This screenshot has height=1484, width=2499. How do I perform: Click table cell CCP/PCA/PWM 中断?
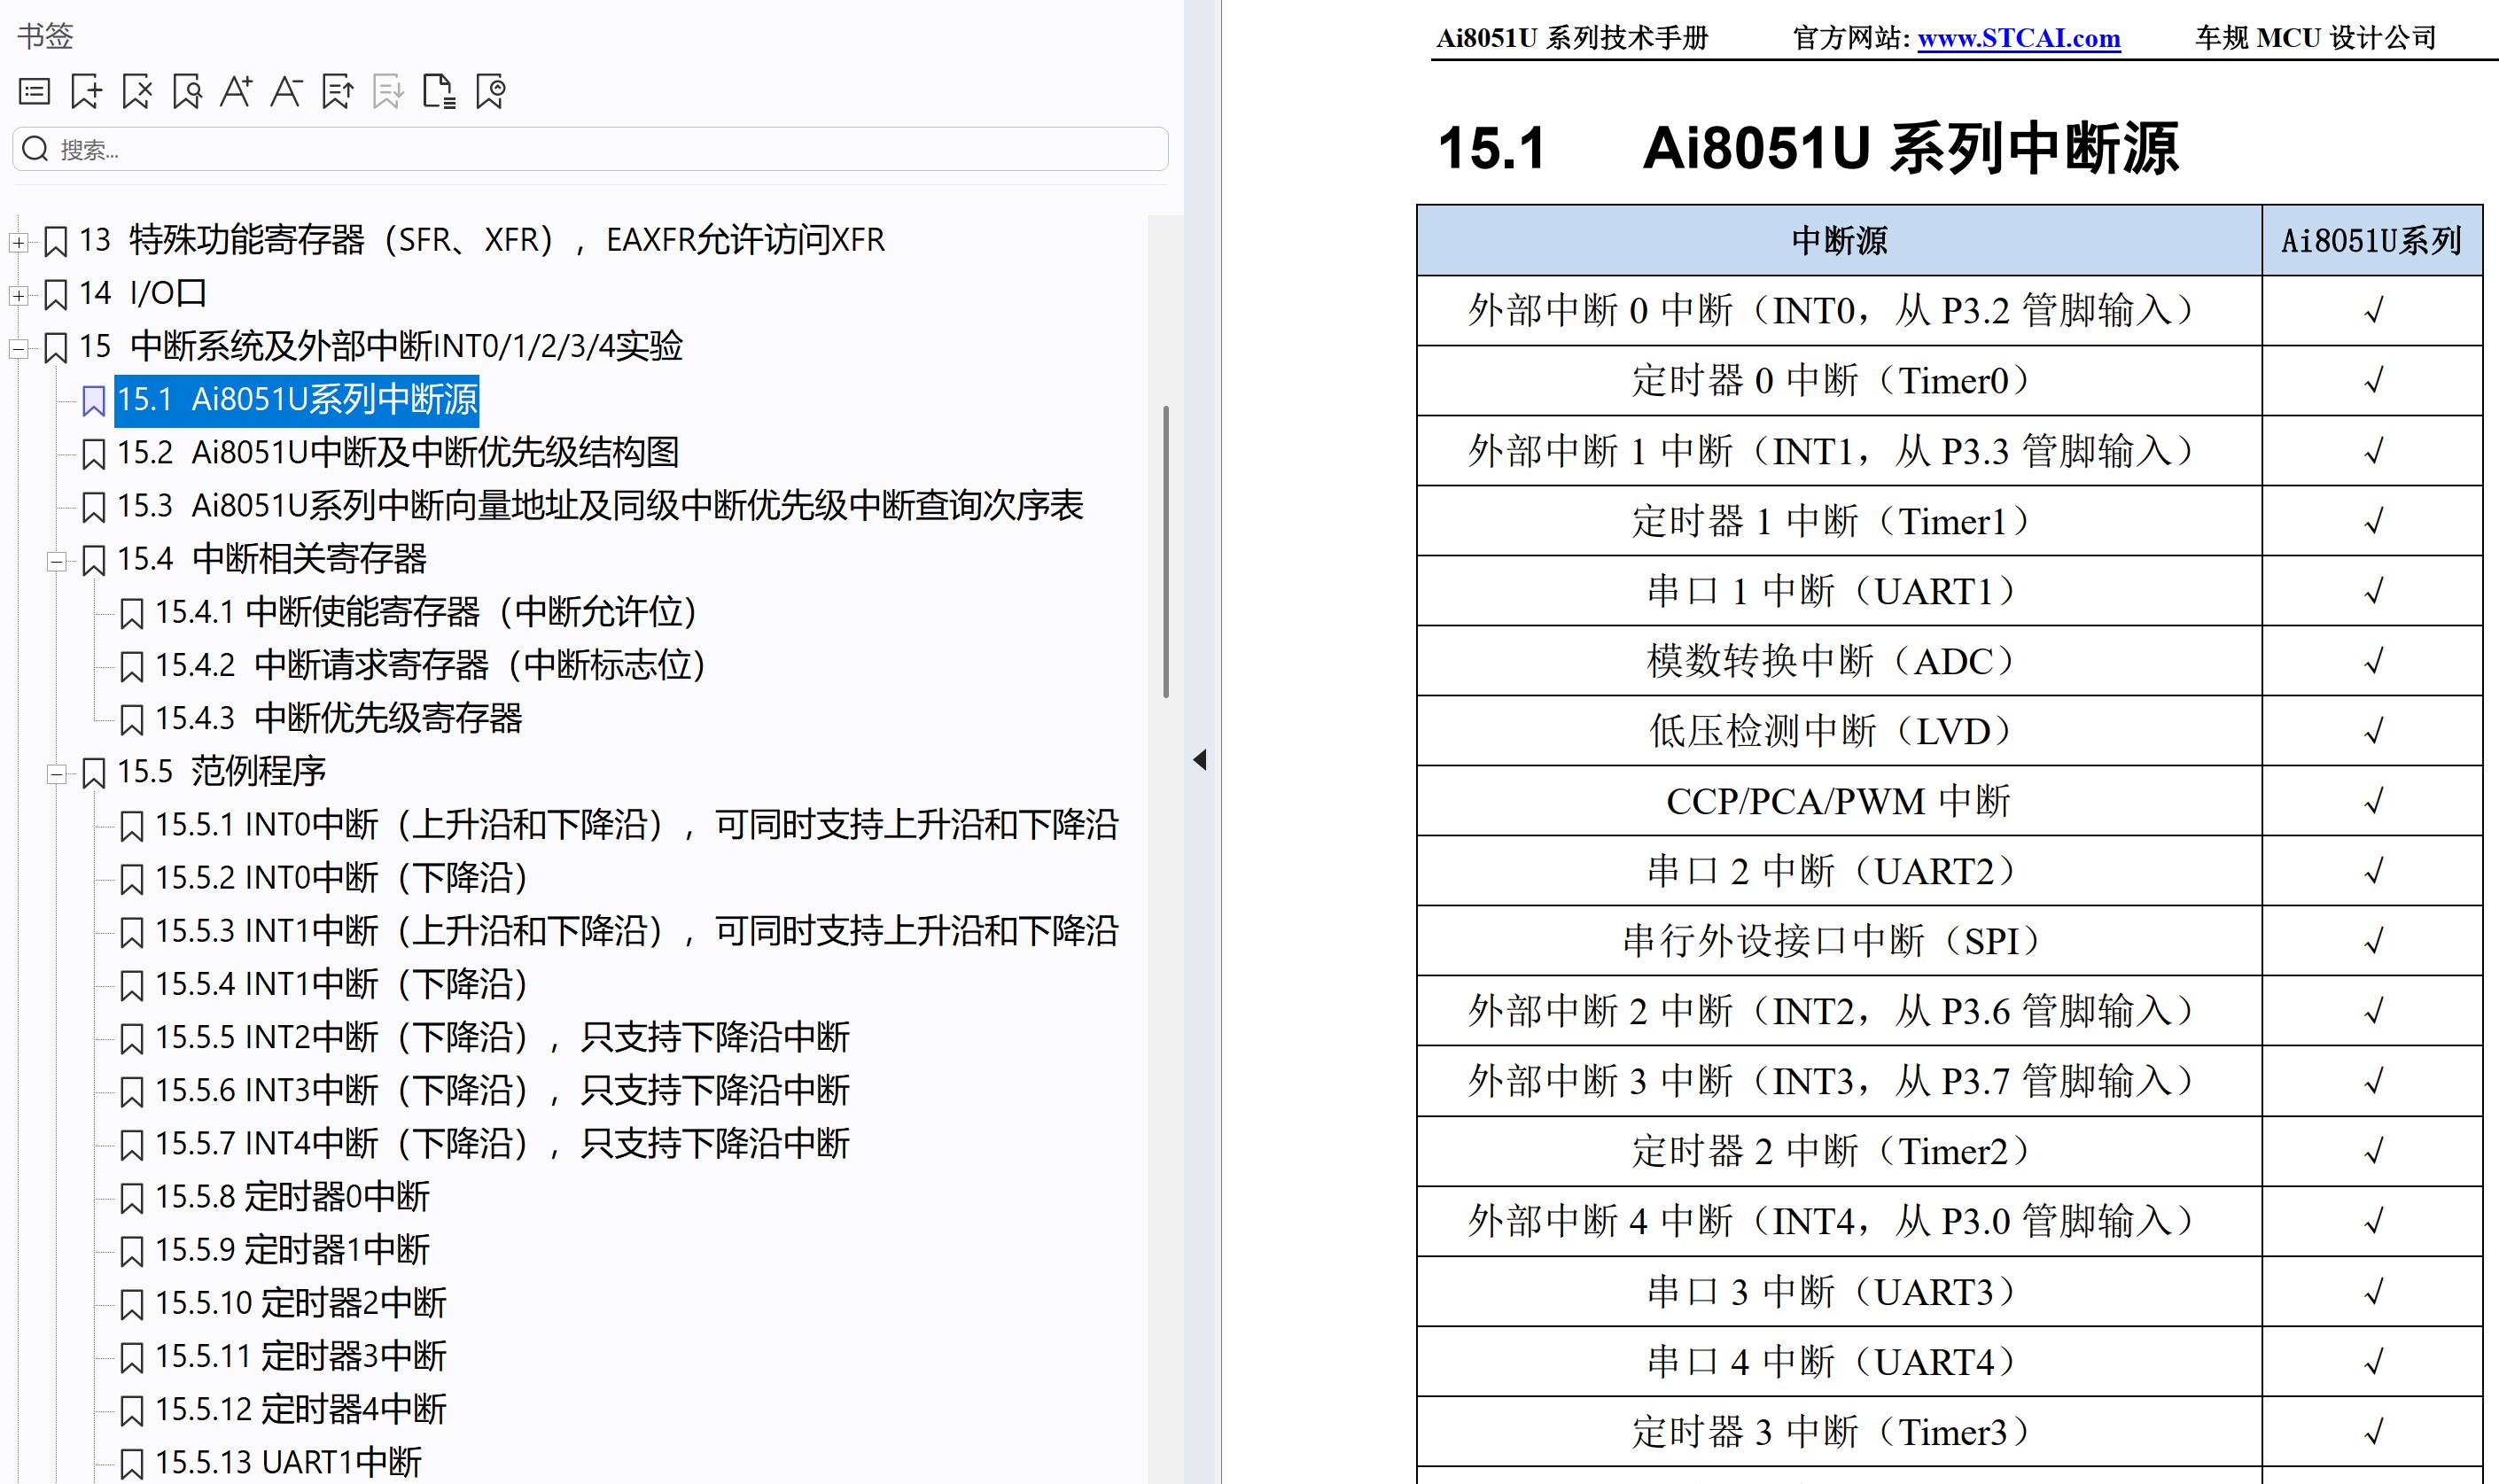1839,801
